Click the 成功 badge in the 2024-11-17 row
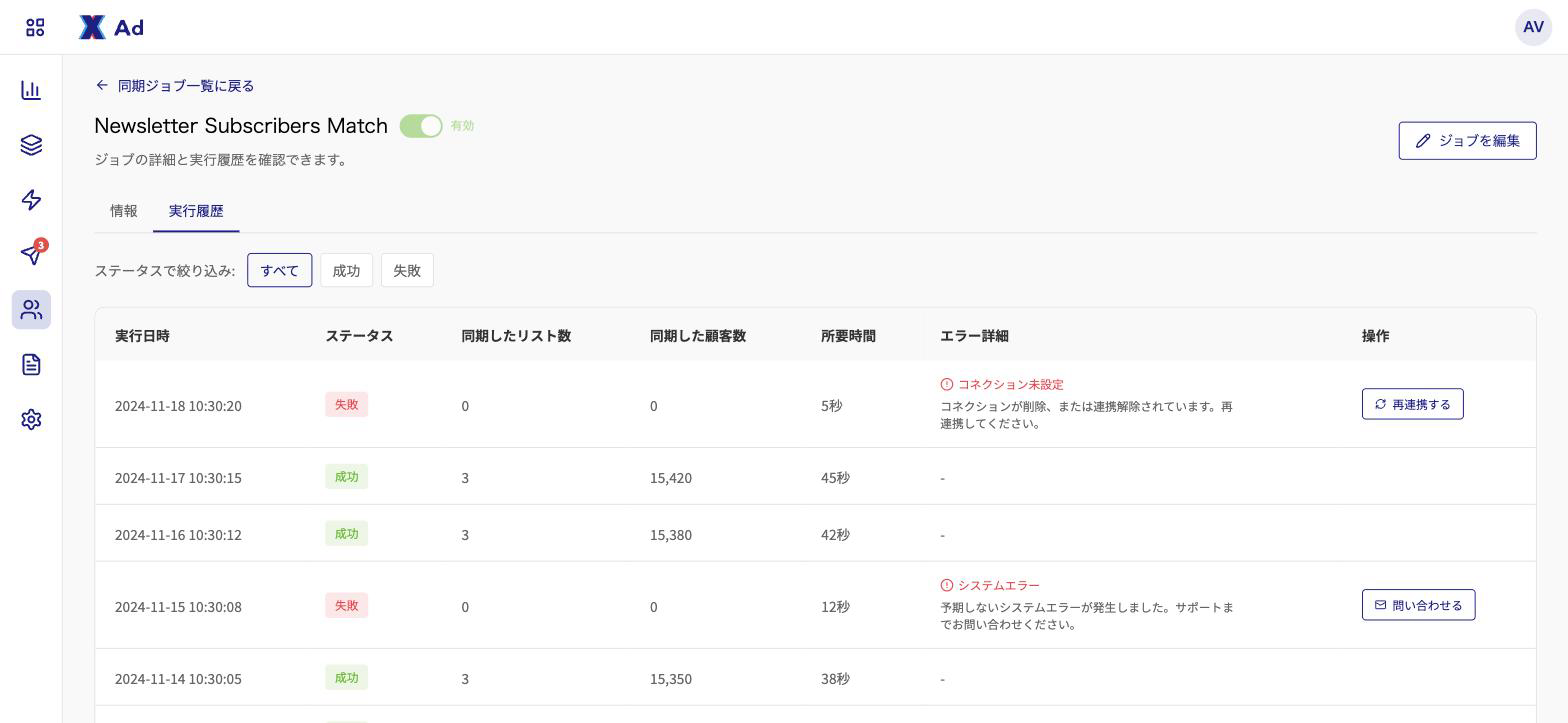The width and height of the screenshot is (1568, 723). (x=346, y=476)
